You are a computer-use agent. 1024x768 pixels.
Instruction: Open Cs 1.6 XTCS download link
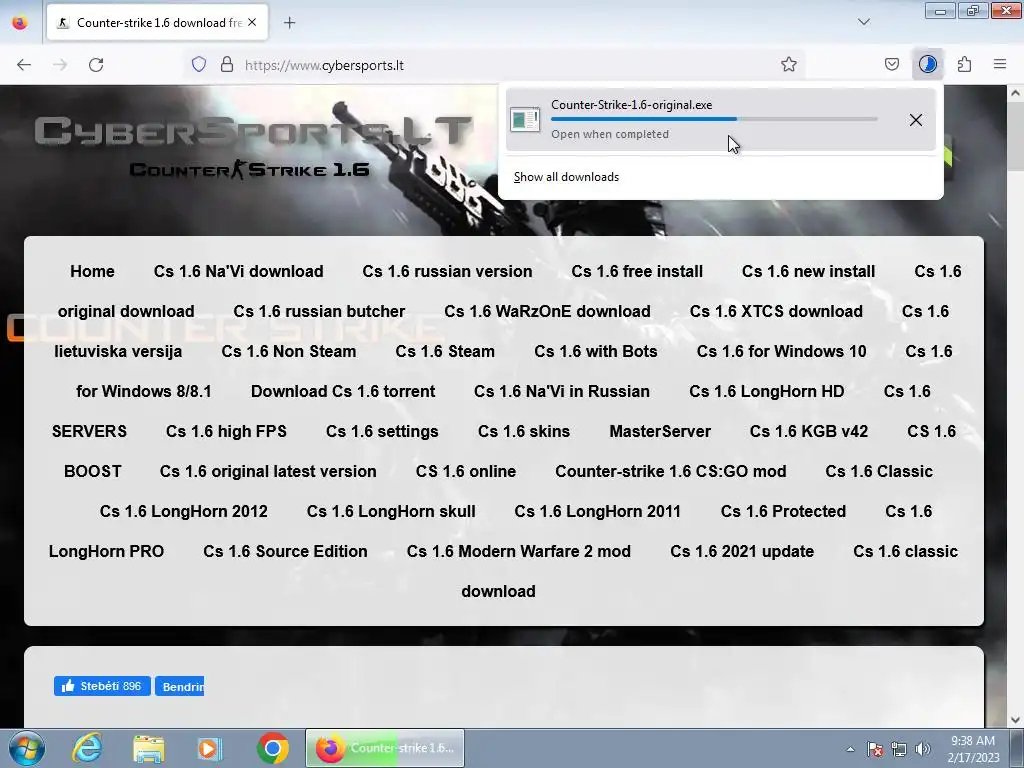click(776, 311)
